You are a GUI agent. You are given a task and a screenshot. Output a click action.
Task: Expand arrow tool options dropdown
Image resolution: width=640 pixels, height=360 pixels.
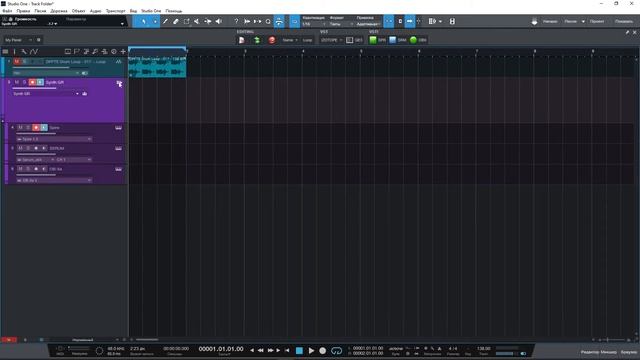[155, 21]
